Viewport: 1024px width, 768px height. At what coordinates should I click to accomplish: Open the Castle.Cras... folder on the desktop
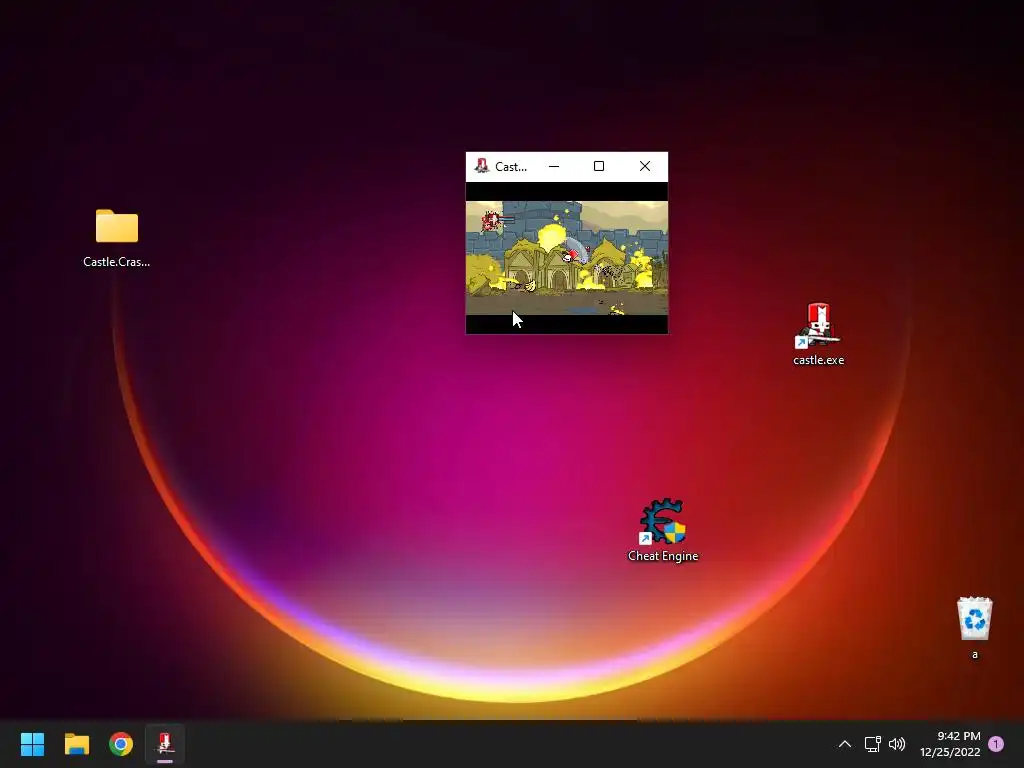pos(116,238)
